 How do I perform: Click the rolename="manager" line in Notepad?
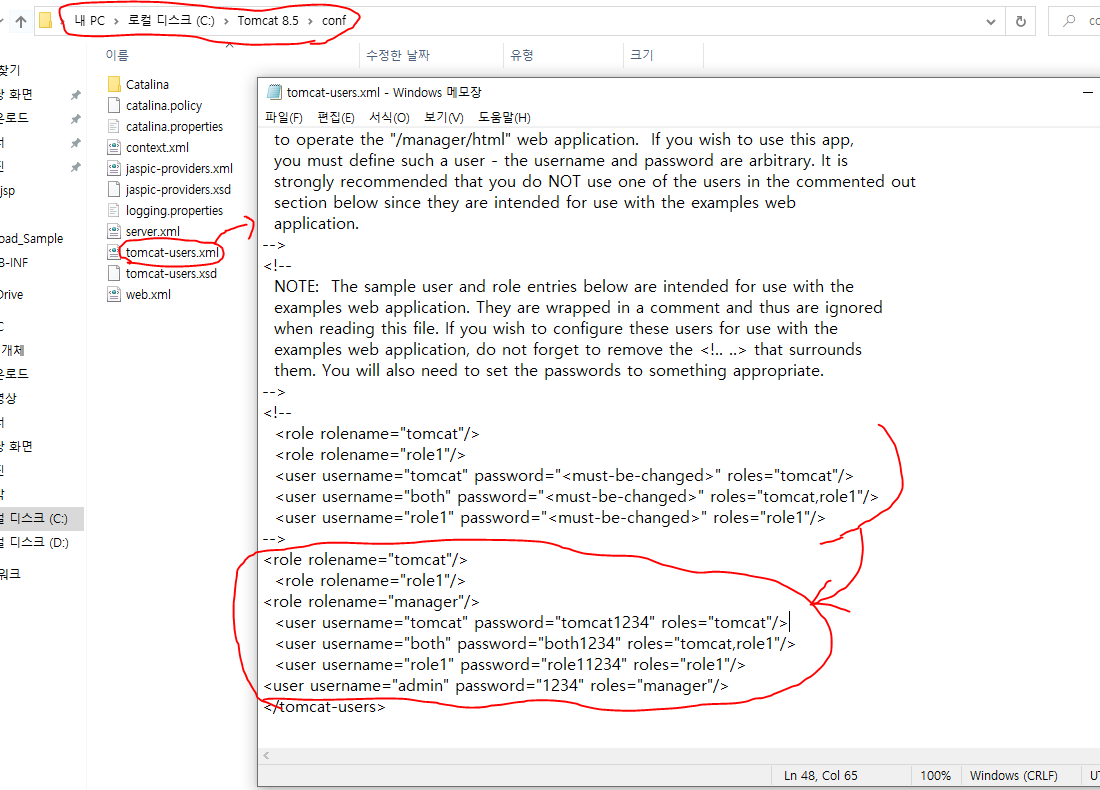[372, 601]
